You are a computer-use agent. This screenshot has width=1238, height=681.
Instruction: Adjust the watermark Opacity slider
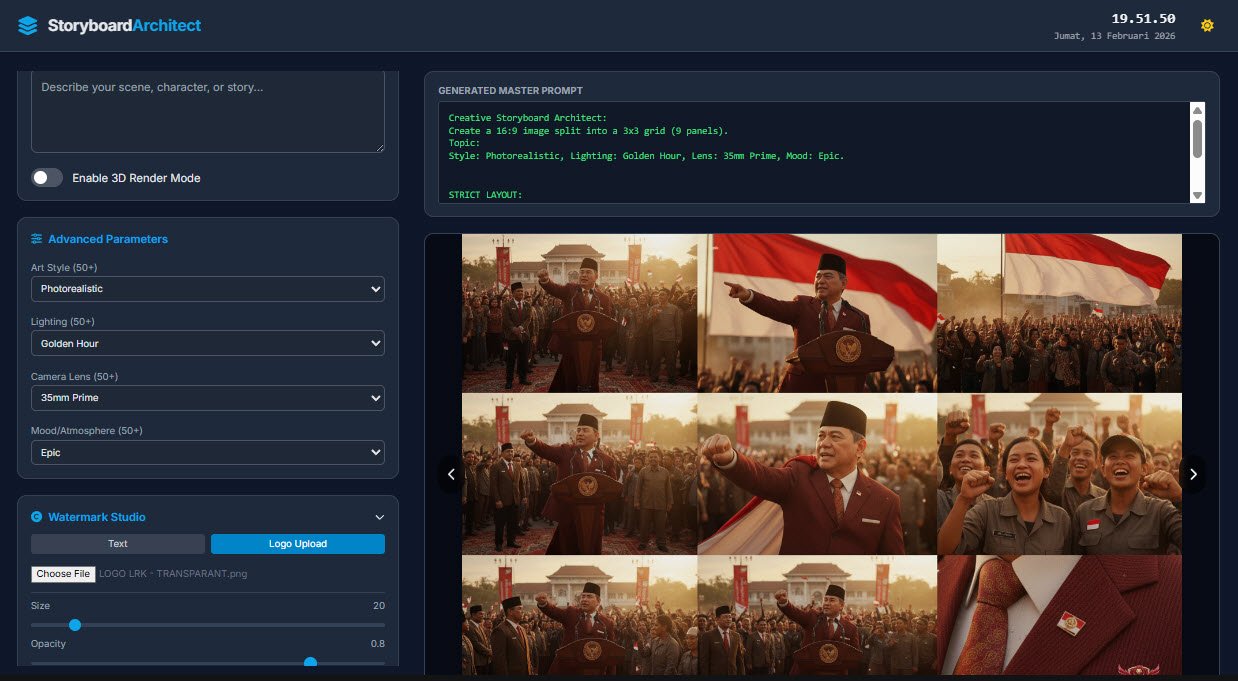(x=208, y=662)
